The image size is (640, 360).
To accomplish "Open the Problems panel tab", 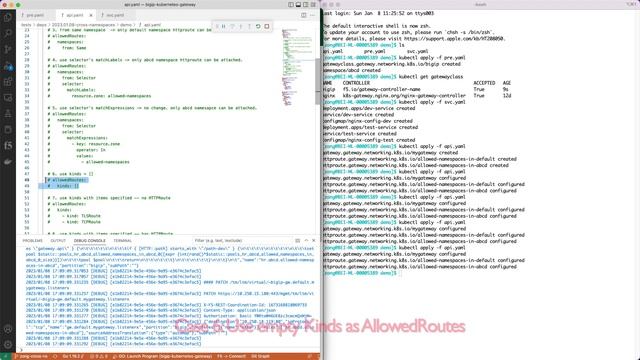I will (x=33, y=241).
